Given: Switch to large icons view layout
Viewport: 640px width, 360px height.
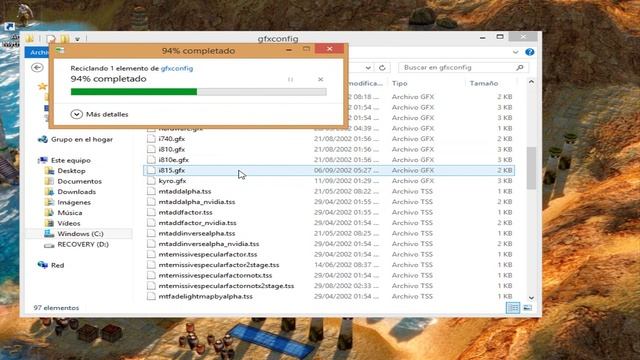Looking at the screenshot, I should pos(527,308).
